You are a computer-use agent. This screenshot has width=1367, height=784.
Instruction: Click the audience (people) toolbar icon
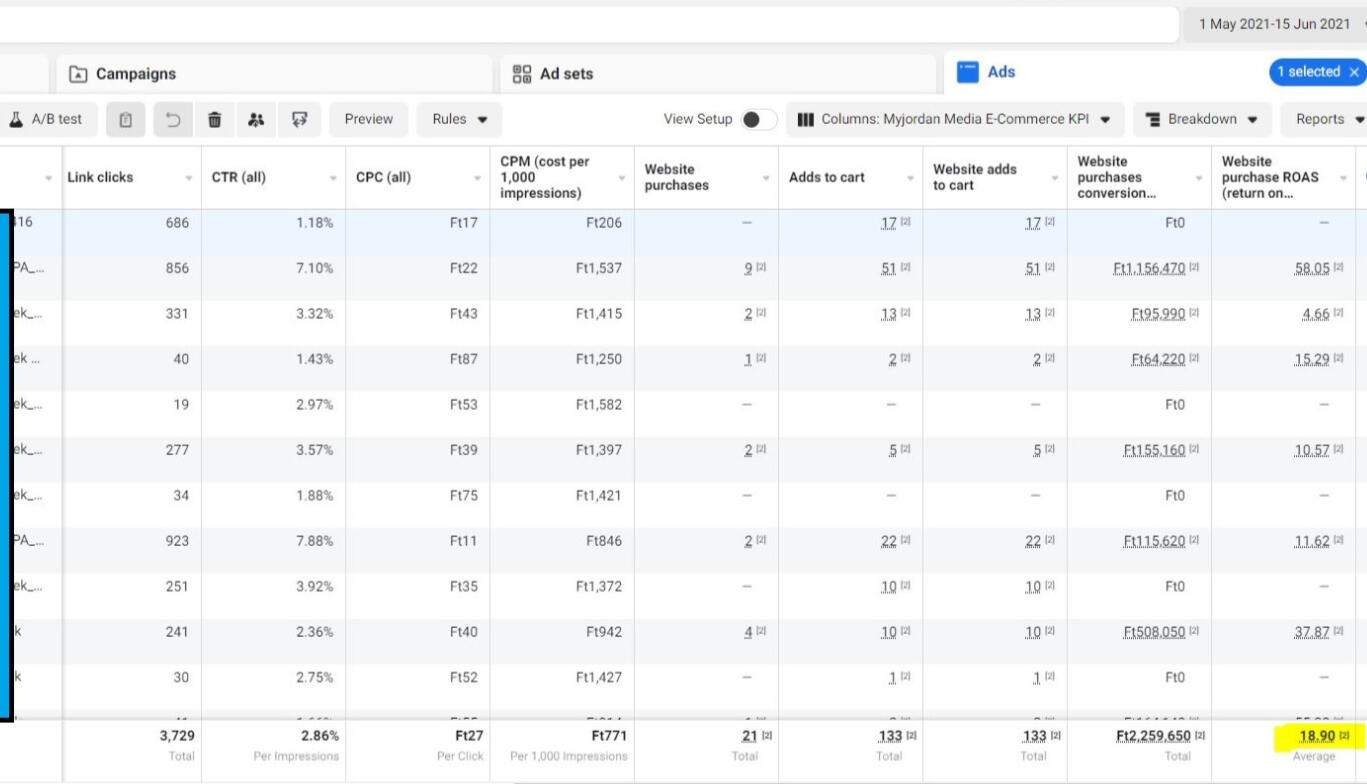click(x=256, y=119)
